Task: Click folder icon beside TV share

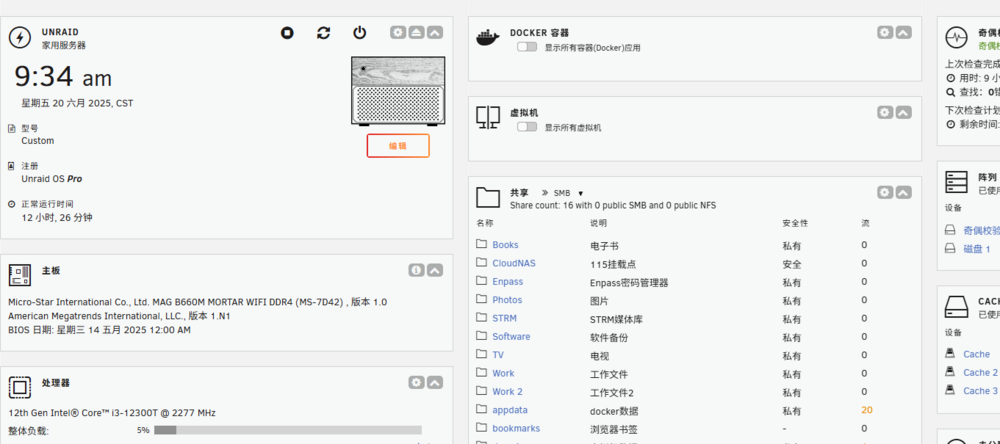Action: pyautogui.click(x=482, y=354)
